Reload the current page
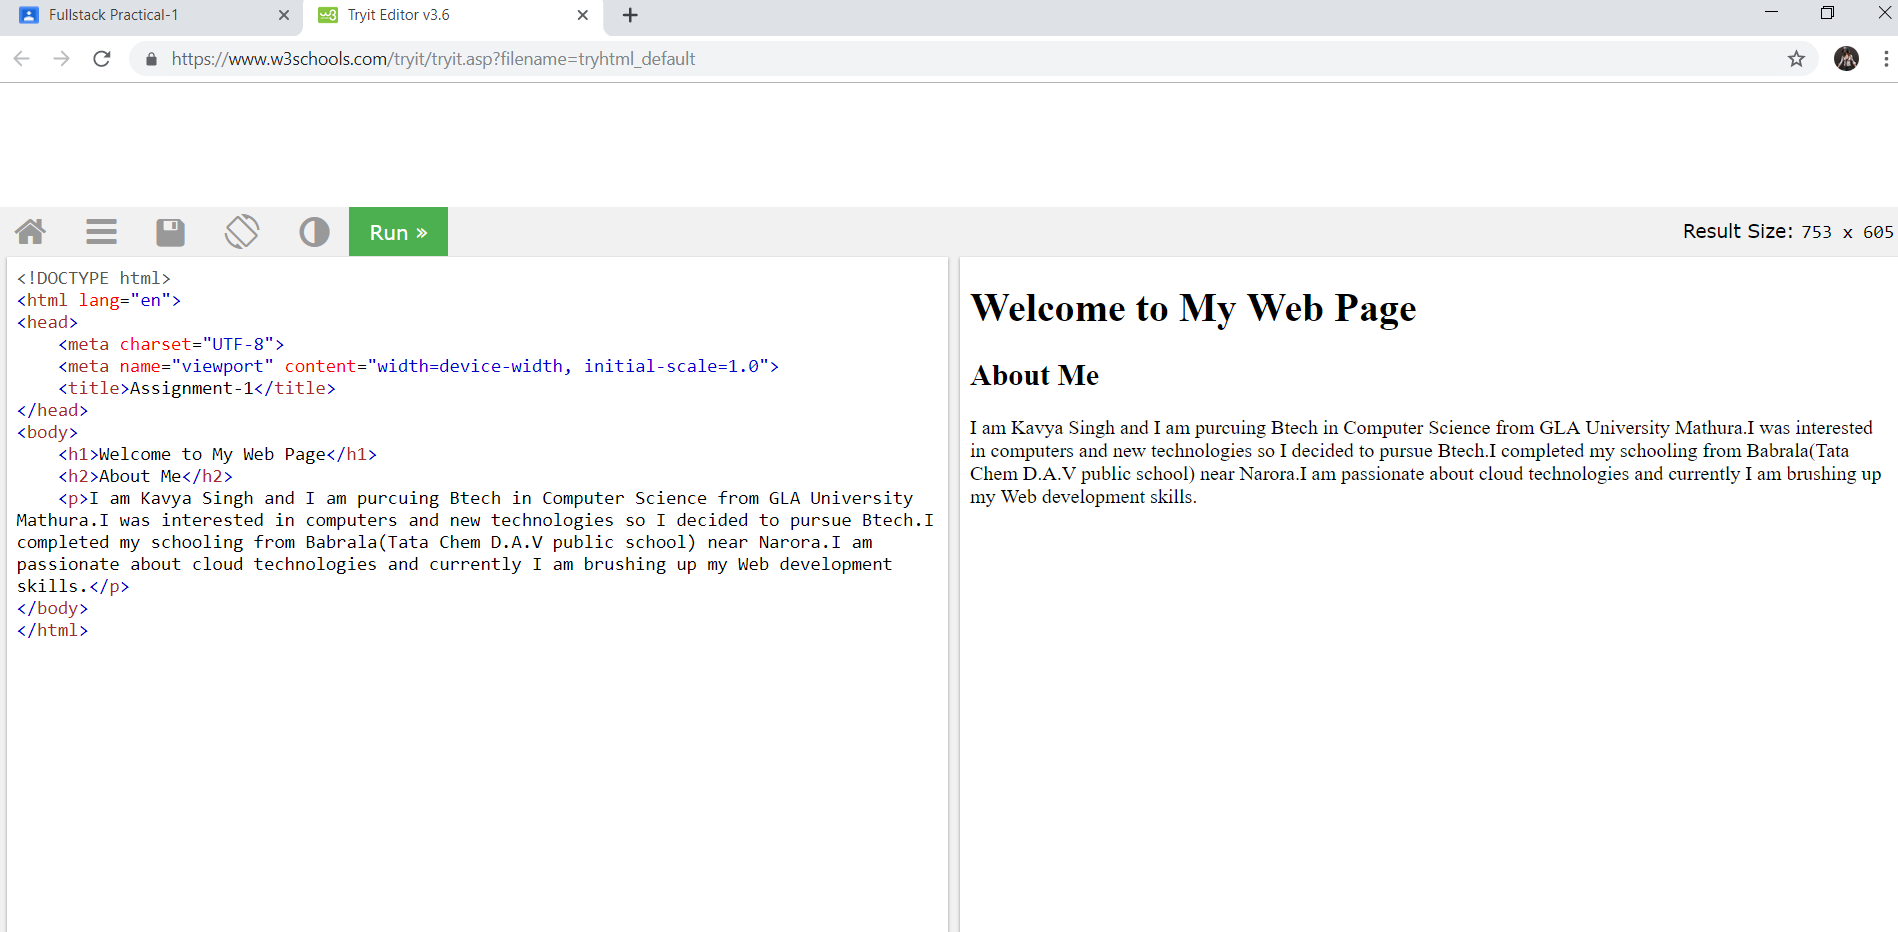Image resolution: width=1898 pixels, height=932 pixels. point(102,59)
